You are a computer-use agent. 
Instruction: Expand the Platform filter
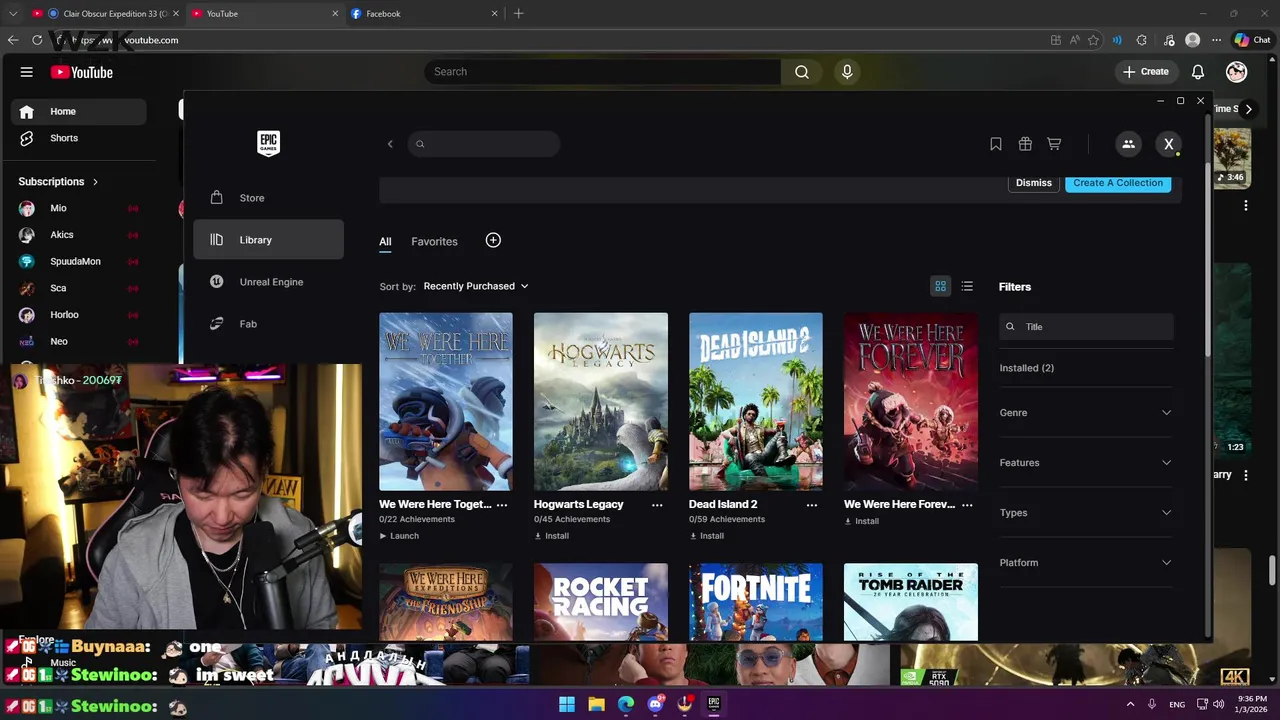tap(1085, 563)
